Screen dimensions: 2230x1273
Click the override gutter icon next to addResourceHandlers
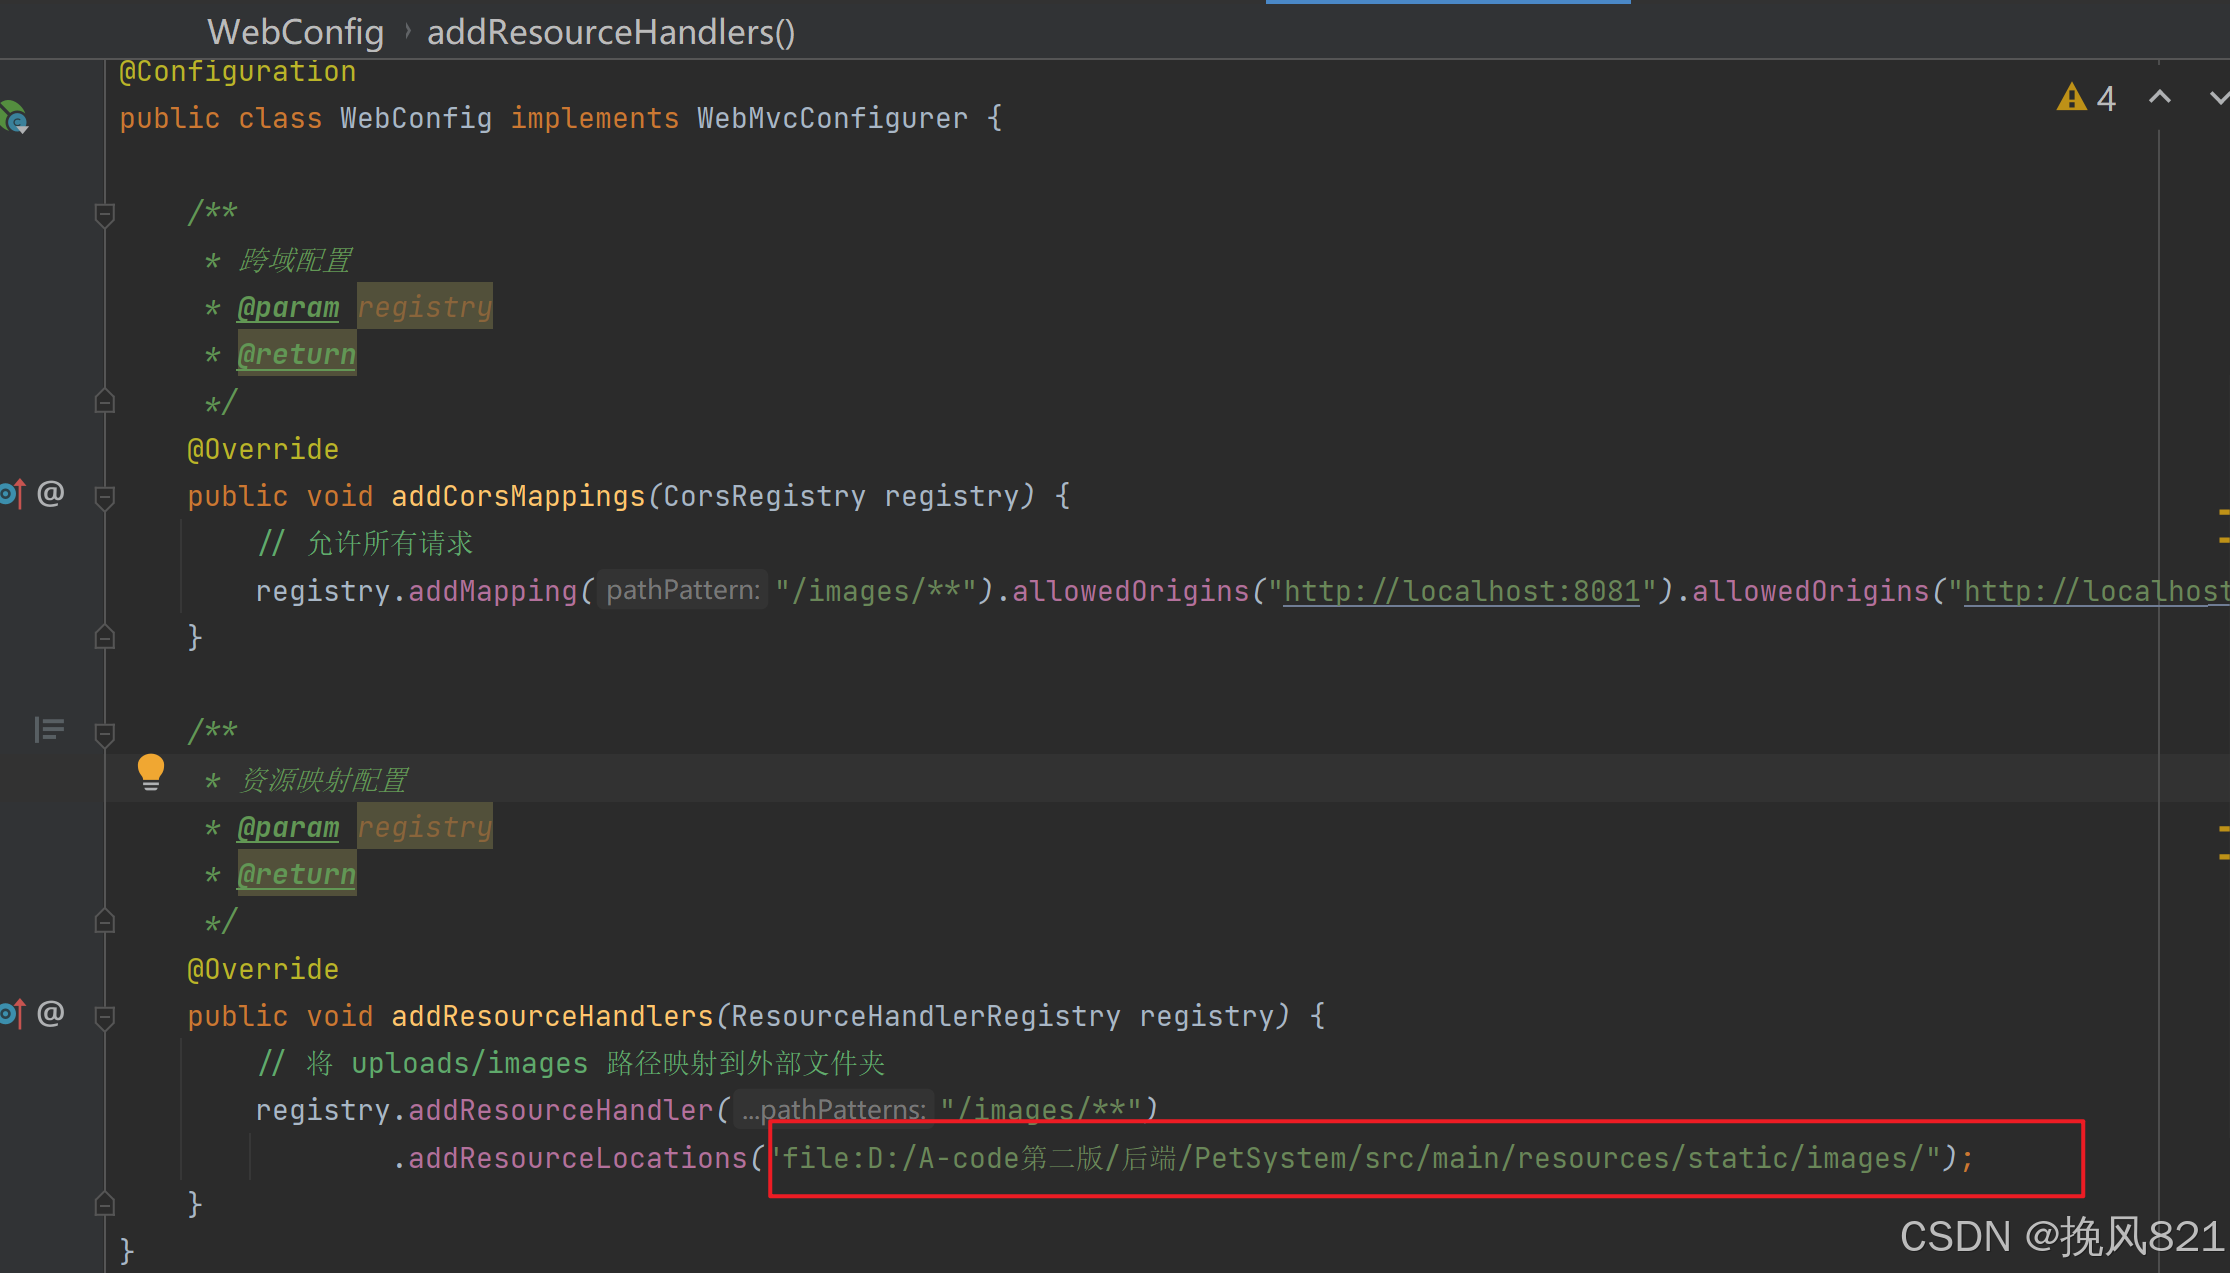[x=12, y=1014]
